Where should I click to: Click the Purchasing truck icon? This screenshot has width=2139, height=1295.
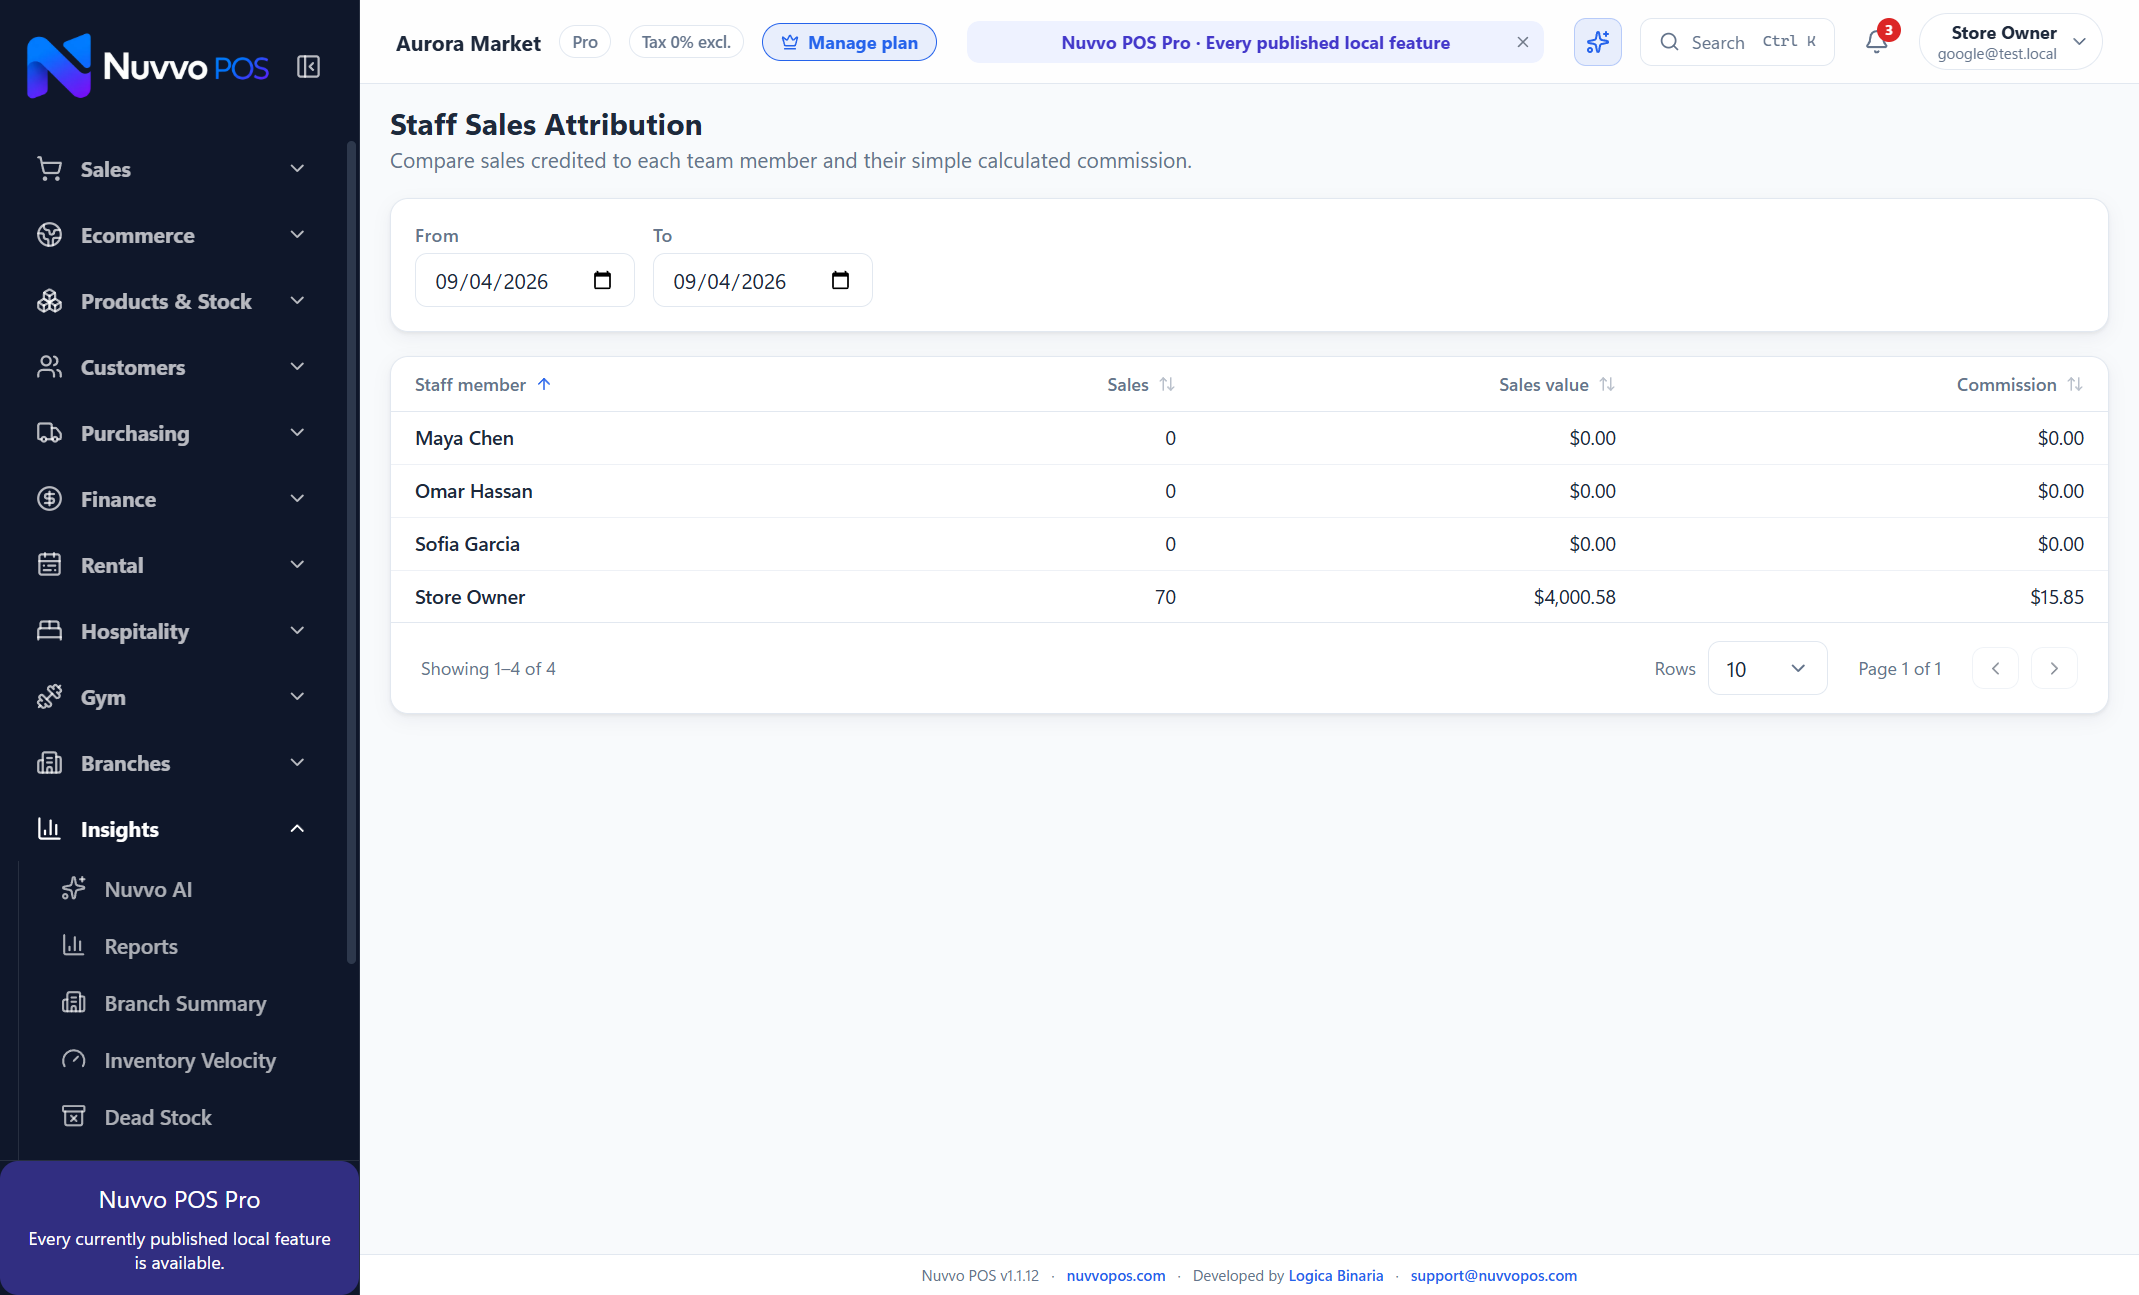(49, 433)
